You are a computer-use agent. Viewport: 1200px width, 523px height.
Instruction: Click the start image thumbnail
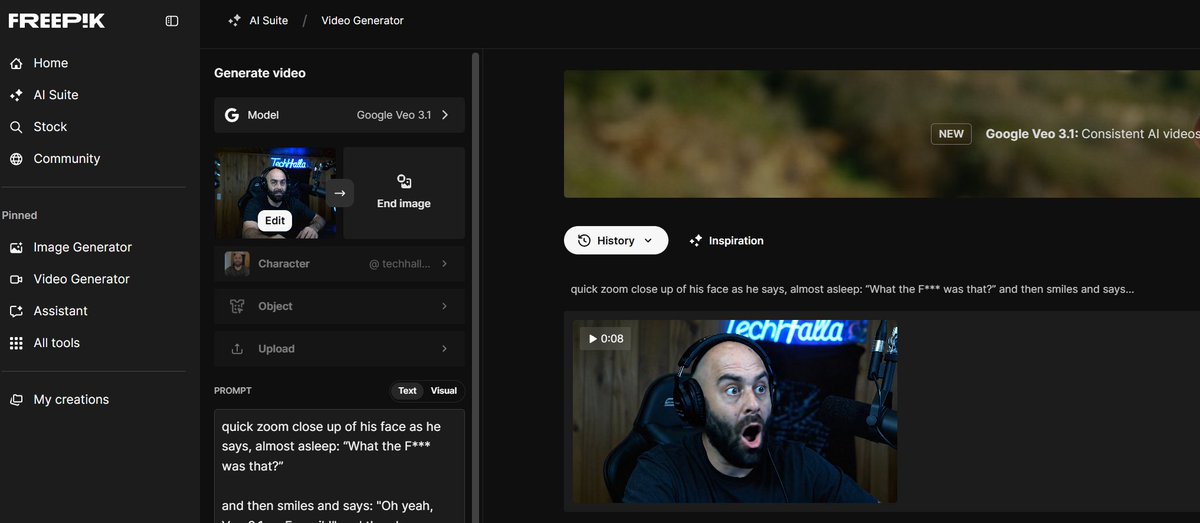pos(275,193)
